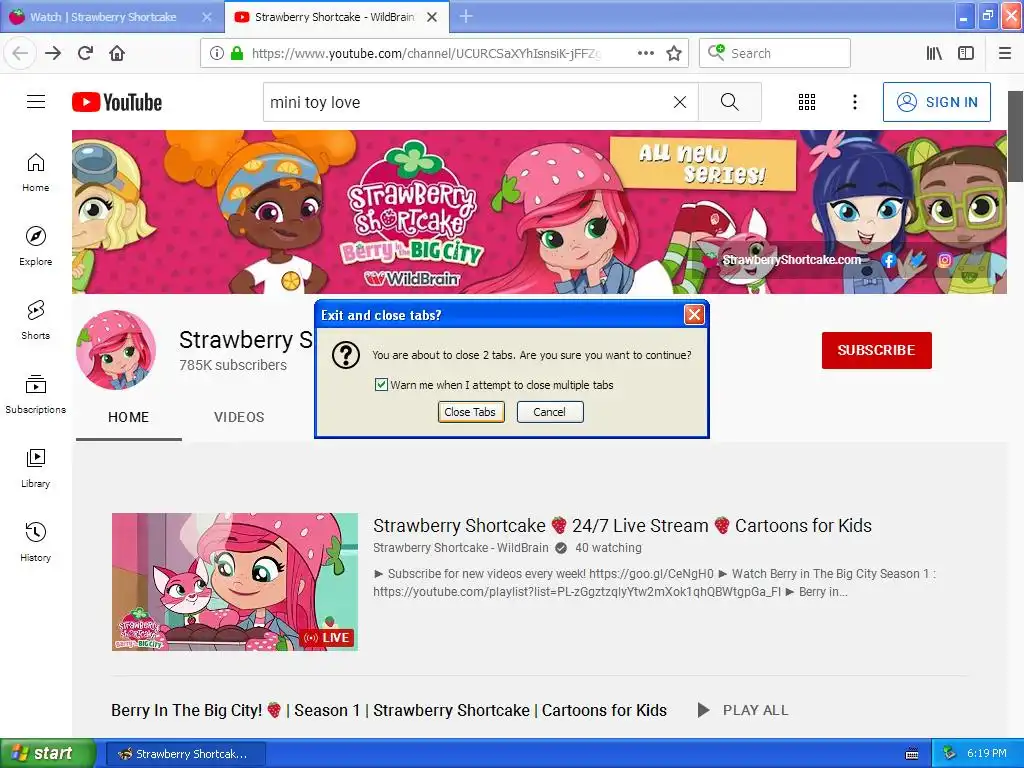Open page actions three-dot menu in address bar
Viewport: 1024px width, 768px height.
pyautogui.click(x=645, y=53)
